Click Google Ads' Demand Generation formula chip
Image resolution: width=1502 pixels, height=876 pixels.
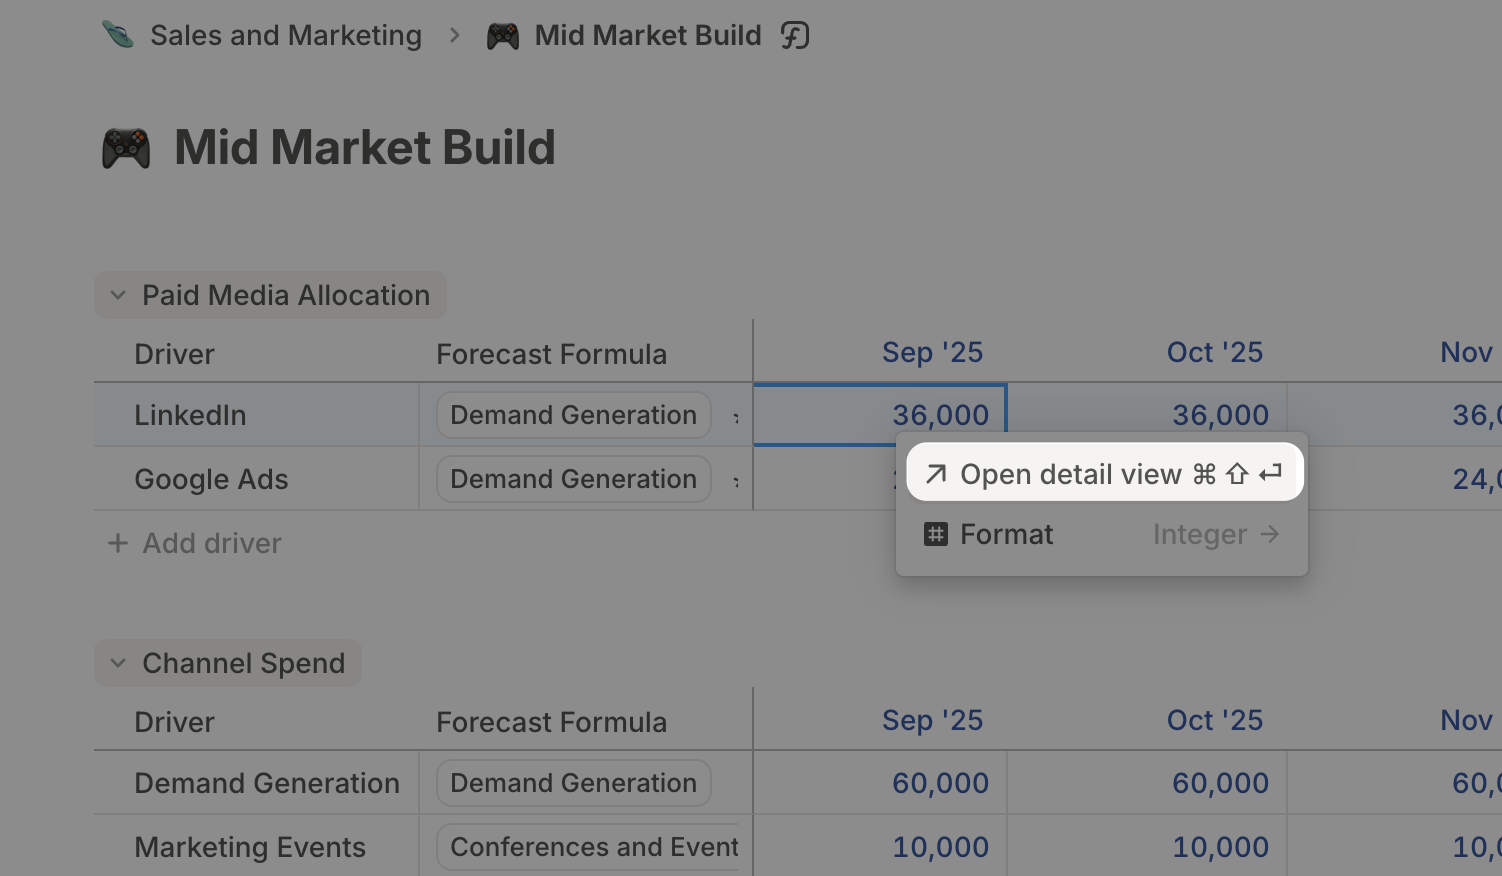click(574, 479)
